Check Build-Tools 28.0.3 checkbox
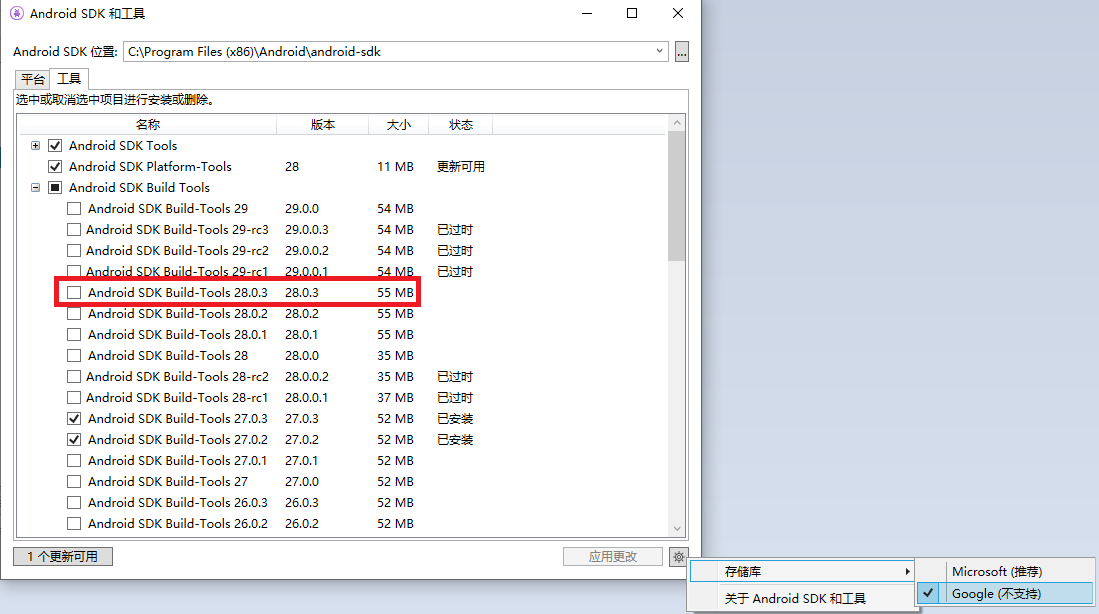This screenshot has width=1099, height=614. tap(74, 293)
